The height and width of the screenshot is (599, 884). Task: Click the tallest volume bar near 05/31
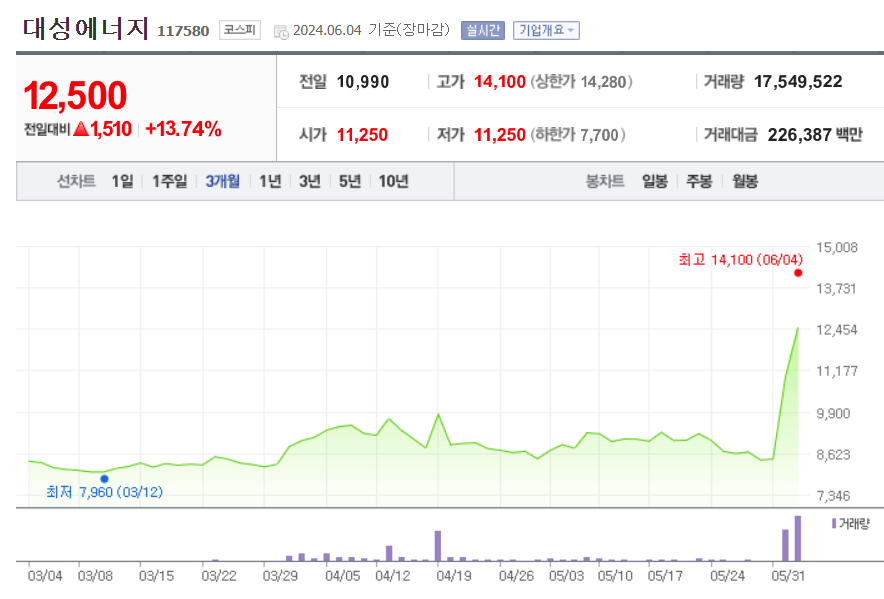[798, 538]
